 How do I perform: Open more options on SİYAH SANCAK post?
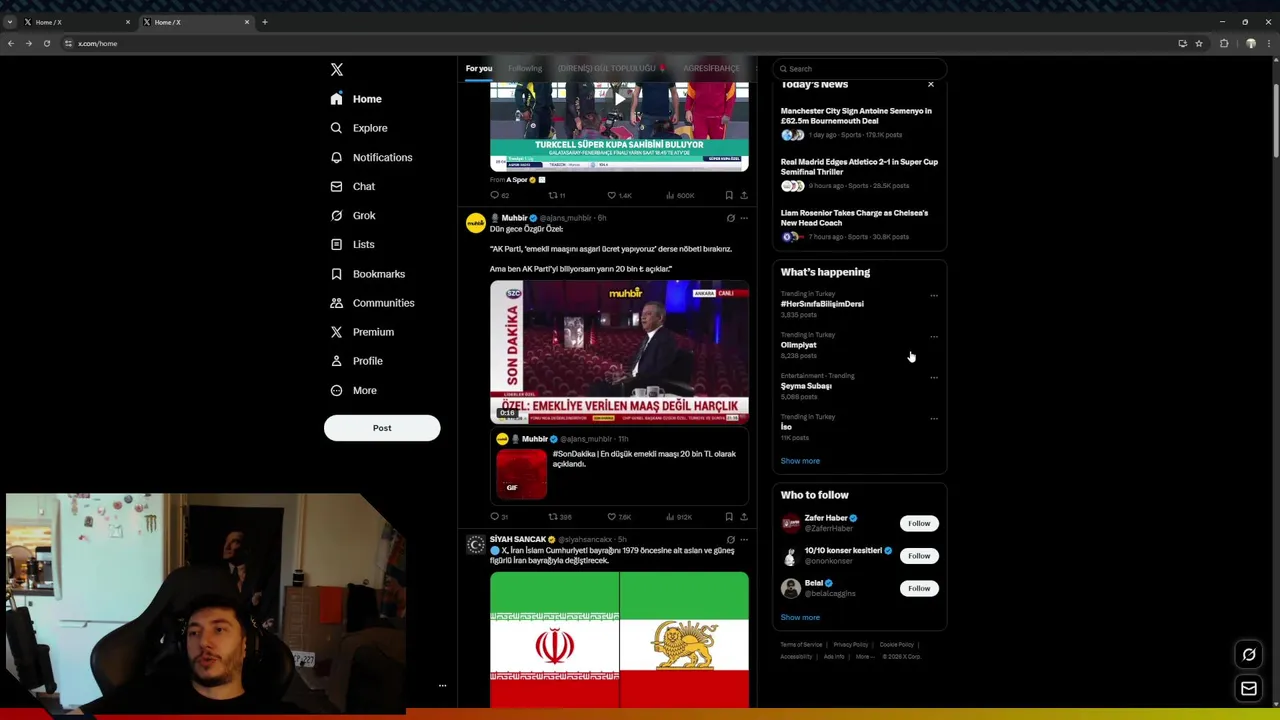[x=743, y=540]
